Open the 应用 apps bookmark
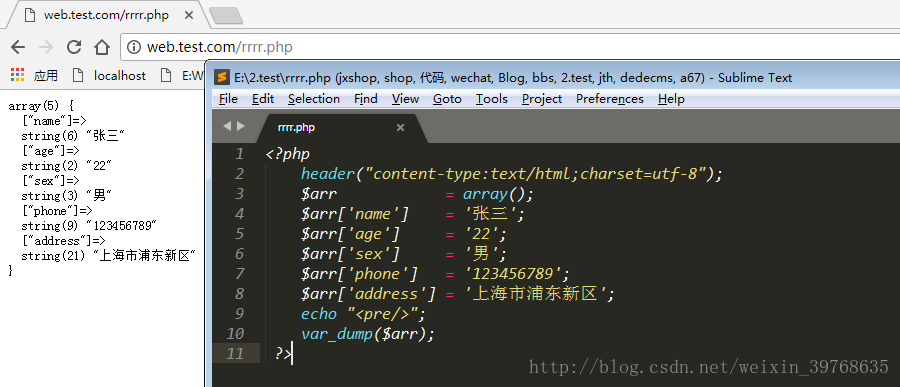Viewport: 900px width, 387px height. coord(45,75)
